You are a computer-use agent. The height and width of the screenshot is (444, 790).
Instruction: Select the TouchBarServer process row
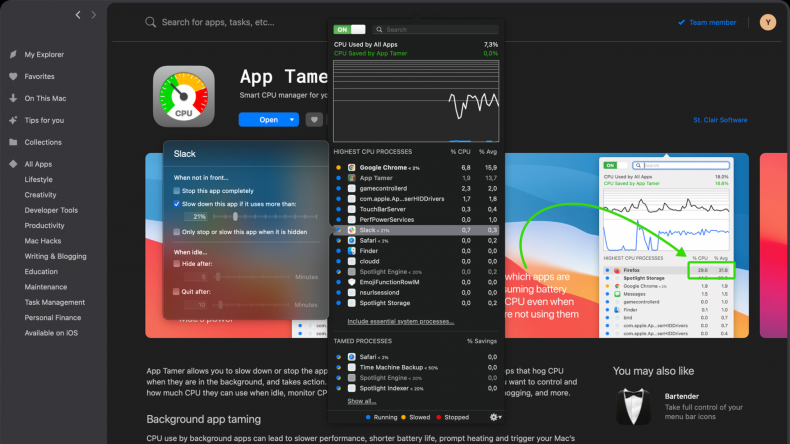pos(416,209)
